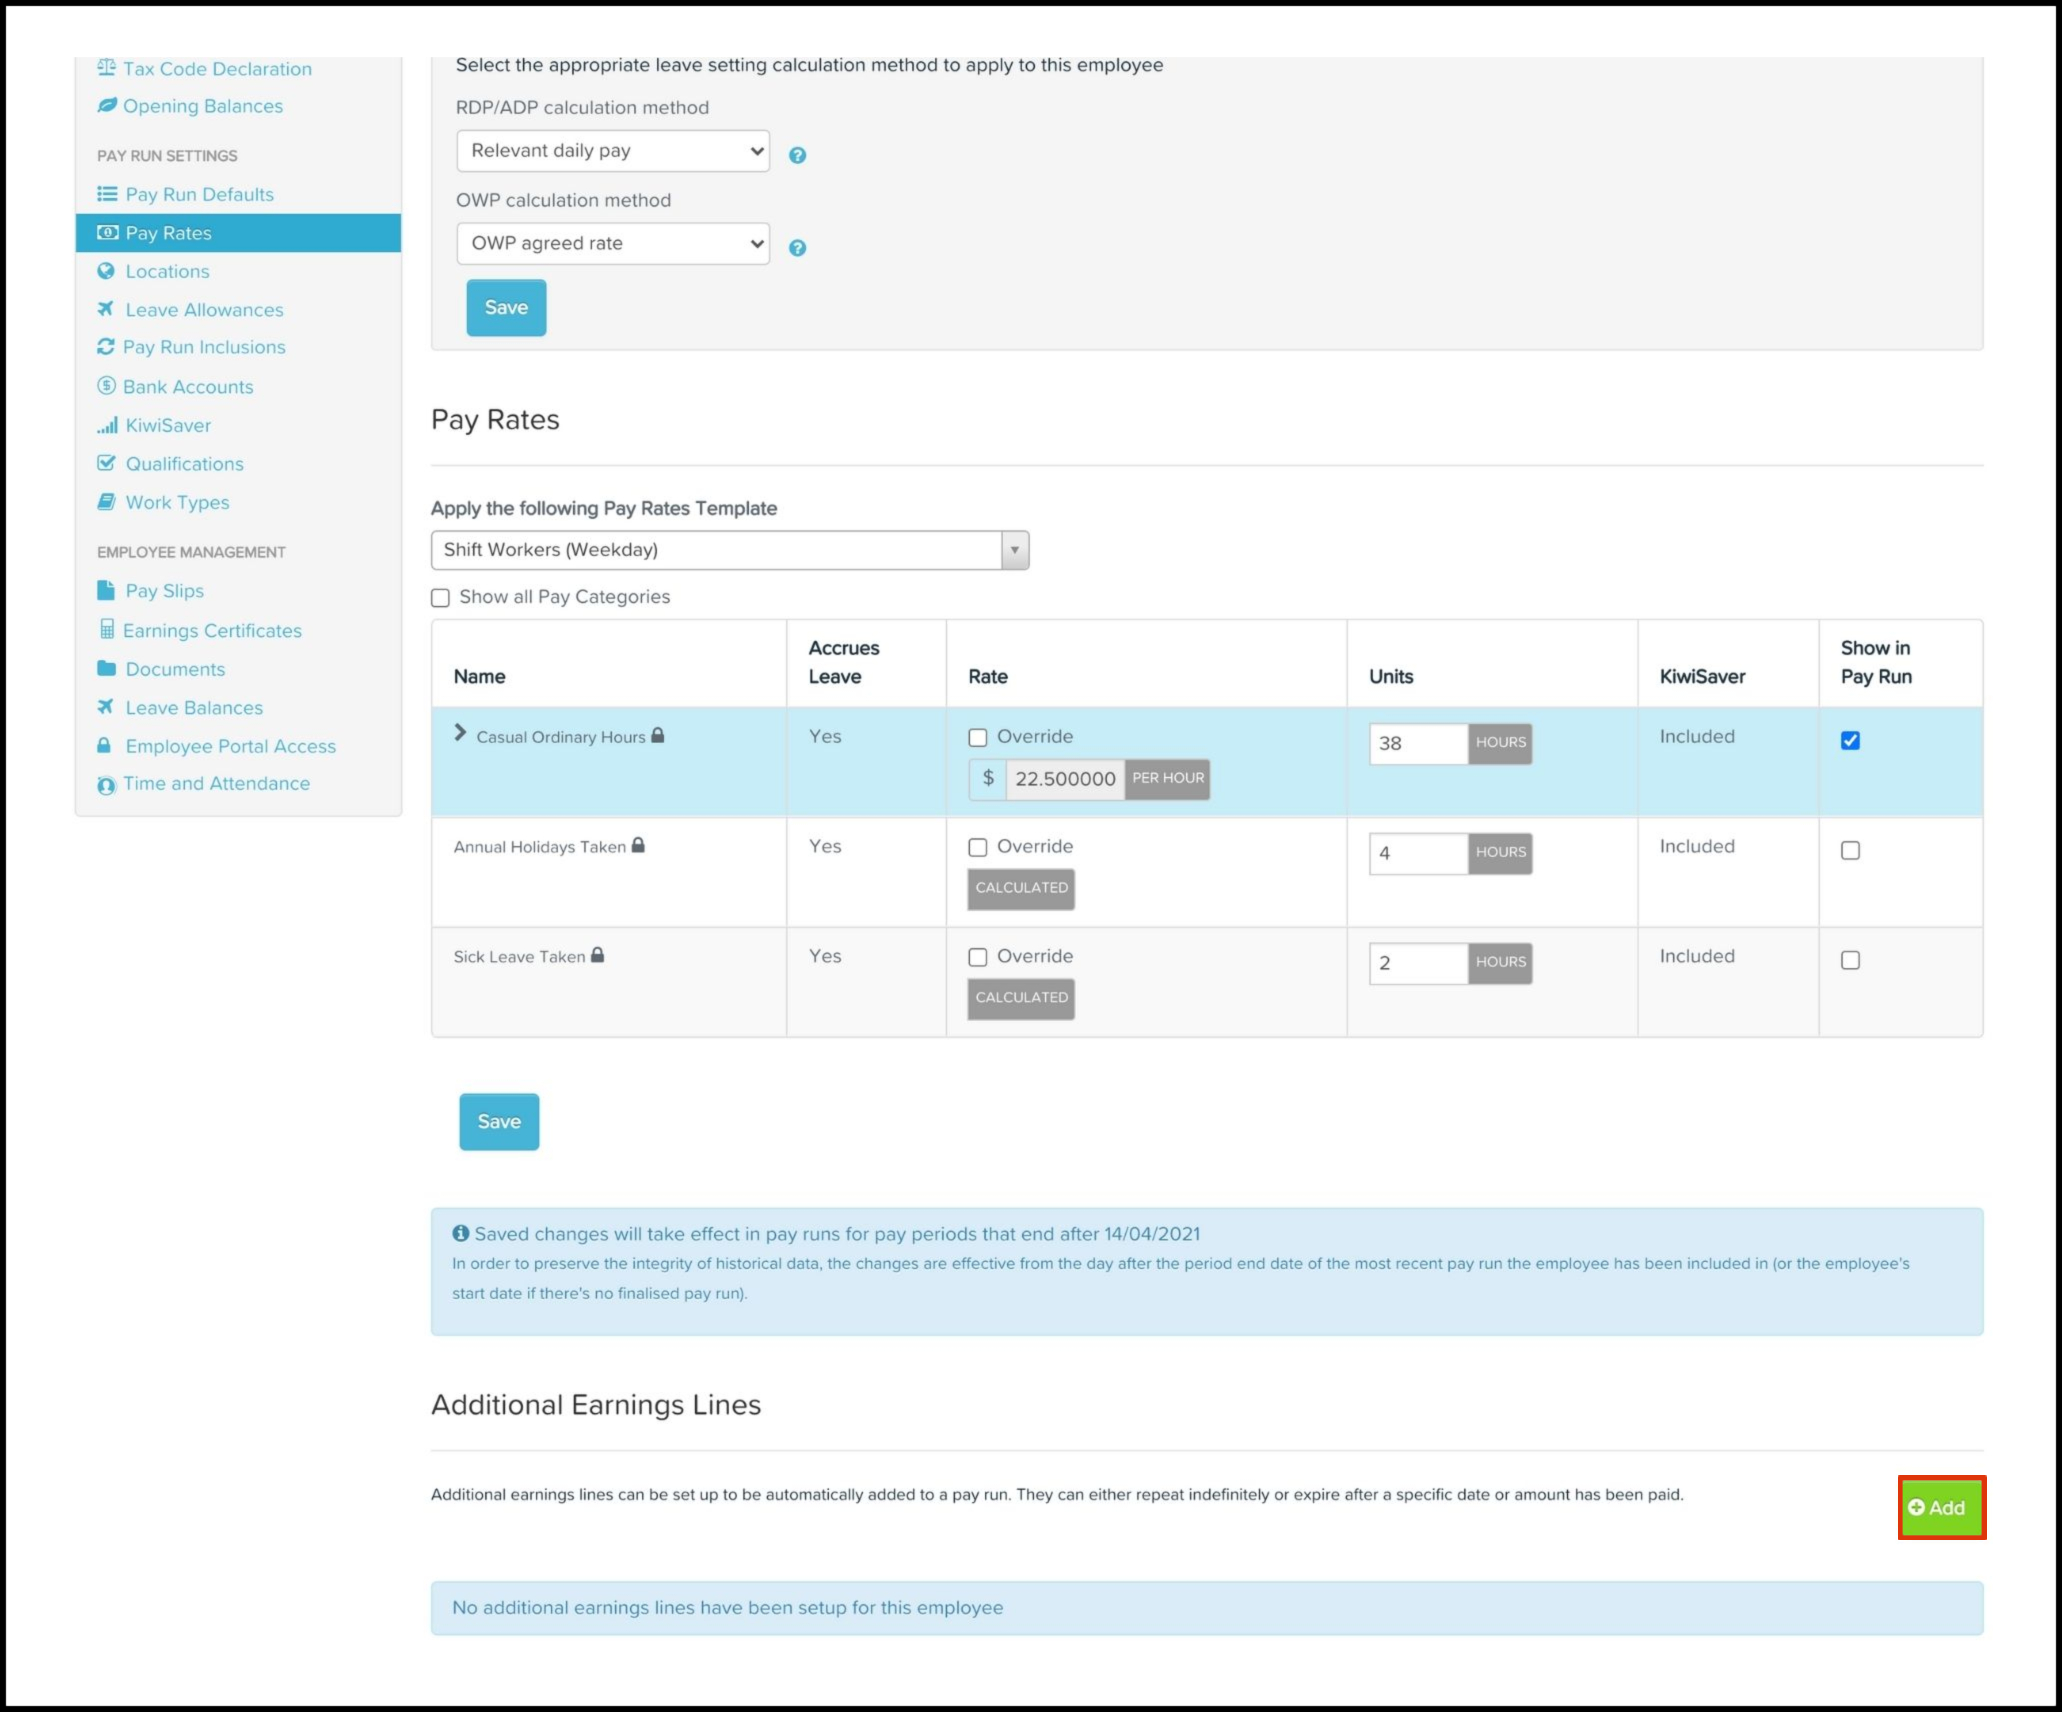The image size is (2062, 1712).
Task: Click the KiwiSaver bar chart icon
Action: 107,426
